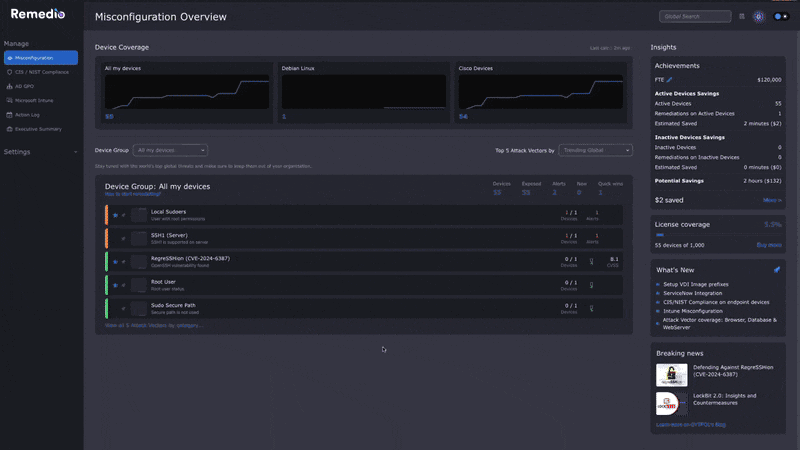Click the 8.1 CVSS score on the RegreSSHion row
Screen dimensions: 800x450
614,259
